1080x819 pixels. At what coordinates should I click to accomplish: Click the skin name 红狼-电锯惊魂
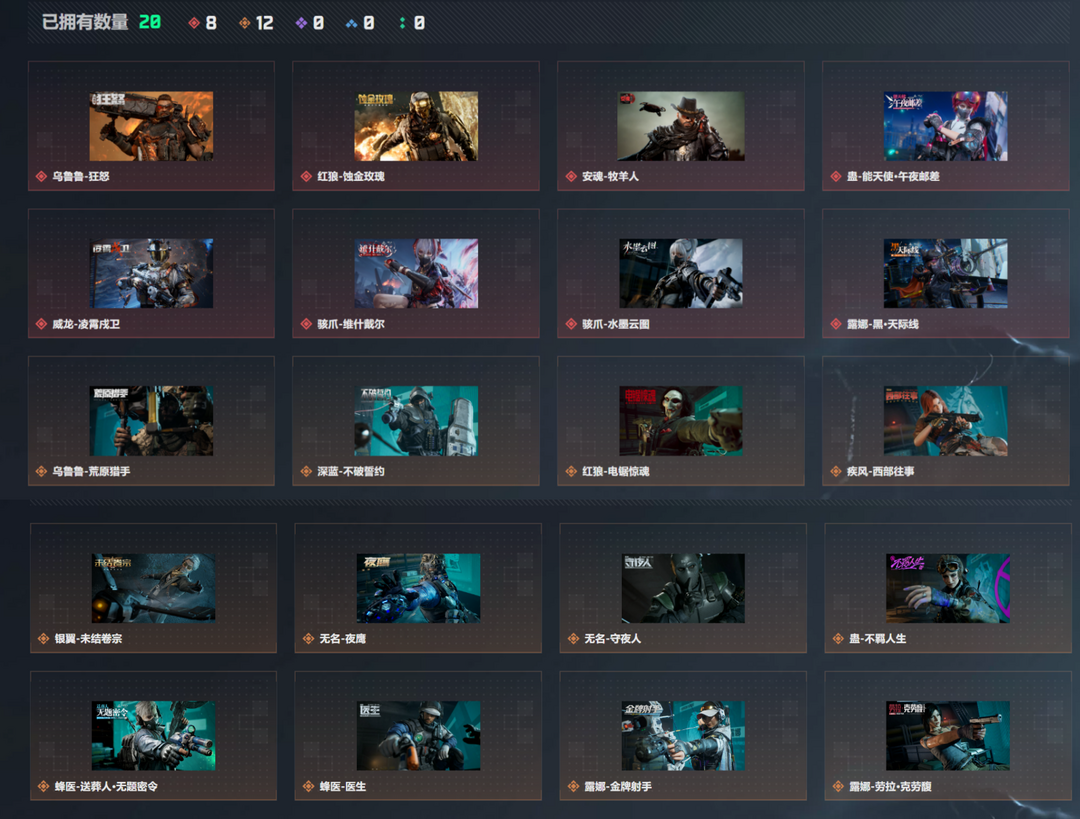616,471
